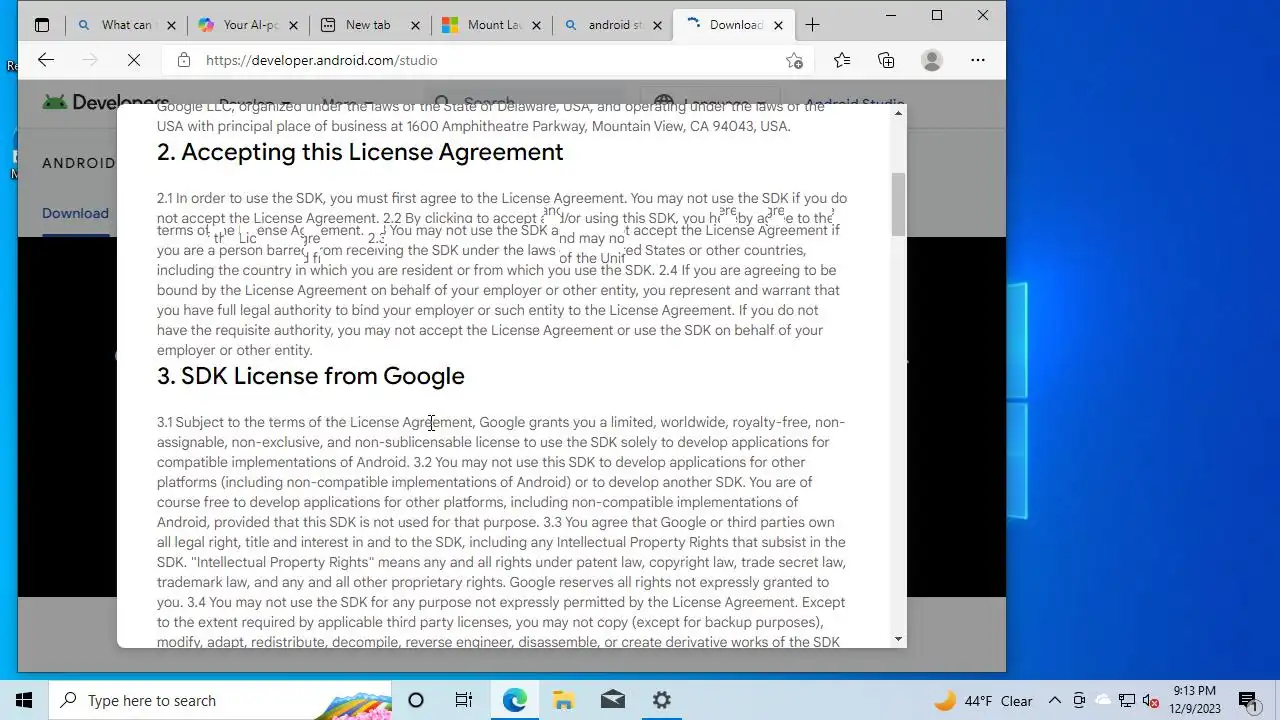Screen dimensions: 1280x720
Task: Switch to the 'New tab' tab
Action: coord(370,25)
